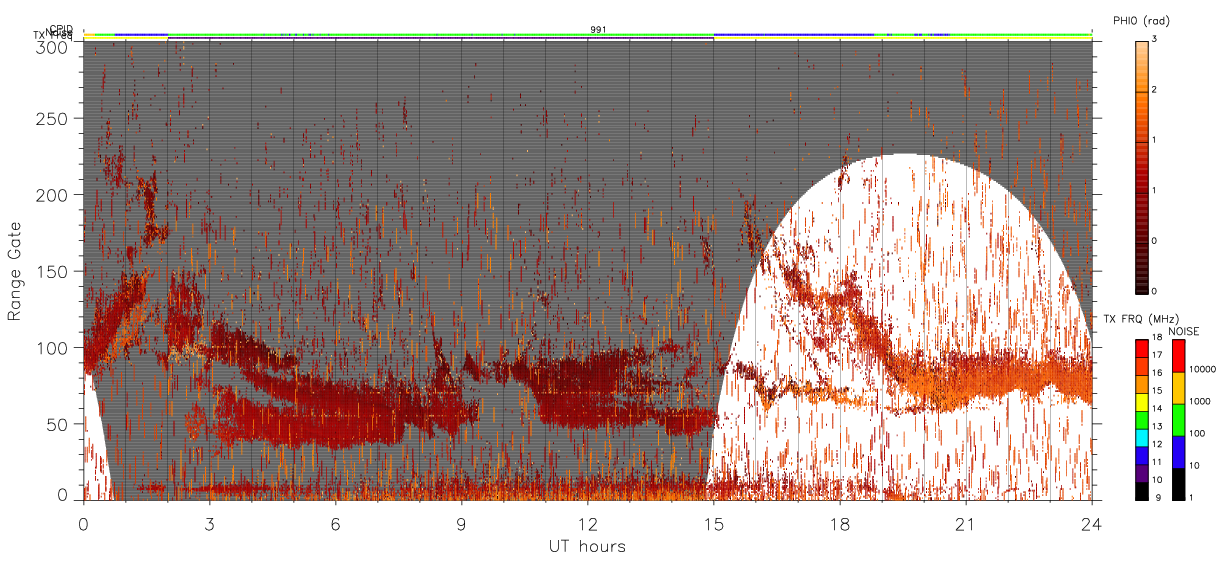The width and height of the screenshot is (1228, 567).
Task: Click the 21 tick on UT hours axis
Action: coord(966,524)
